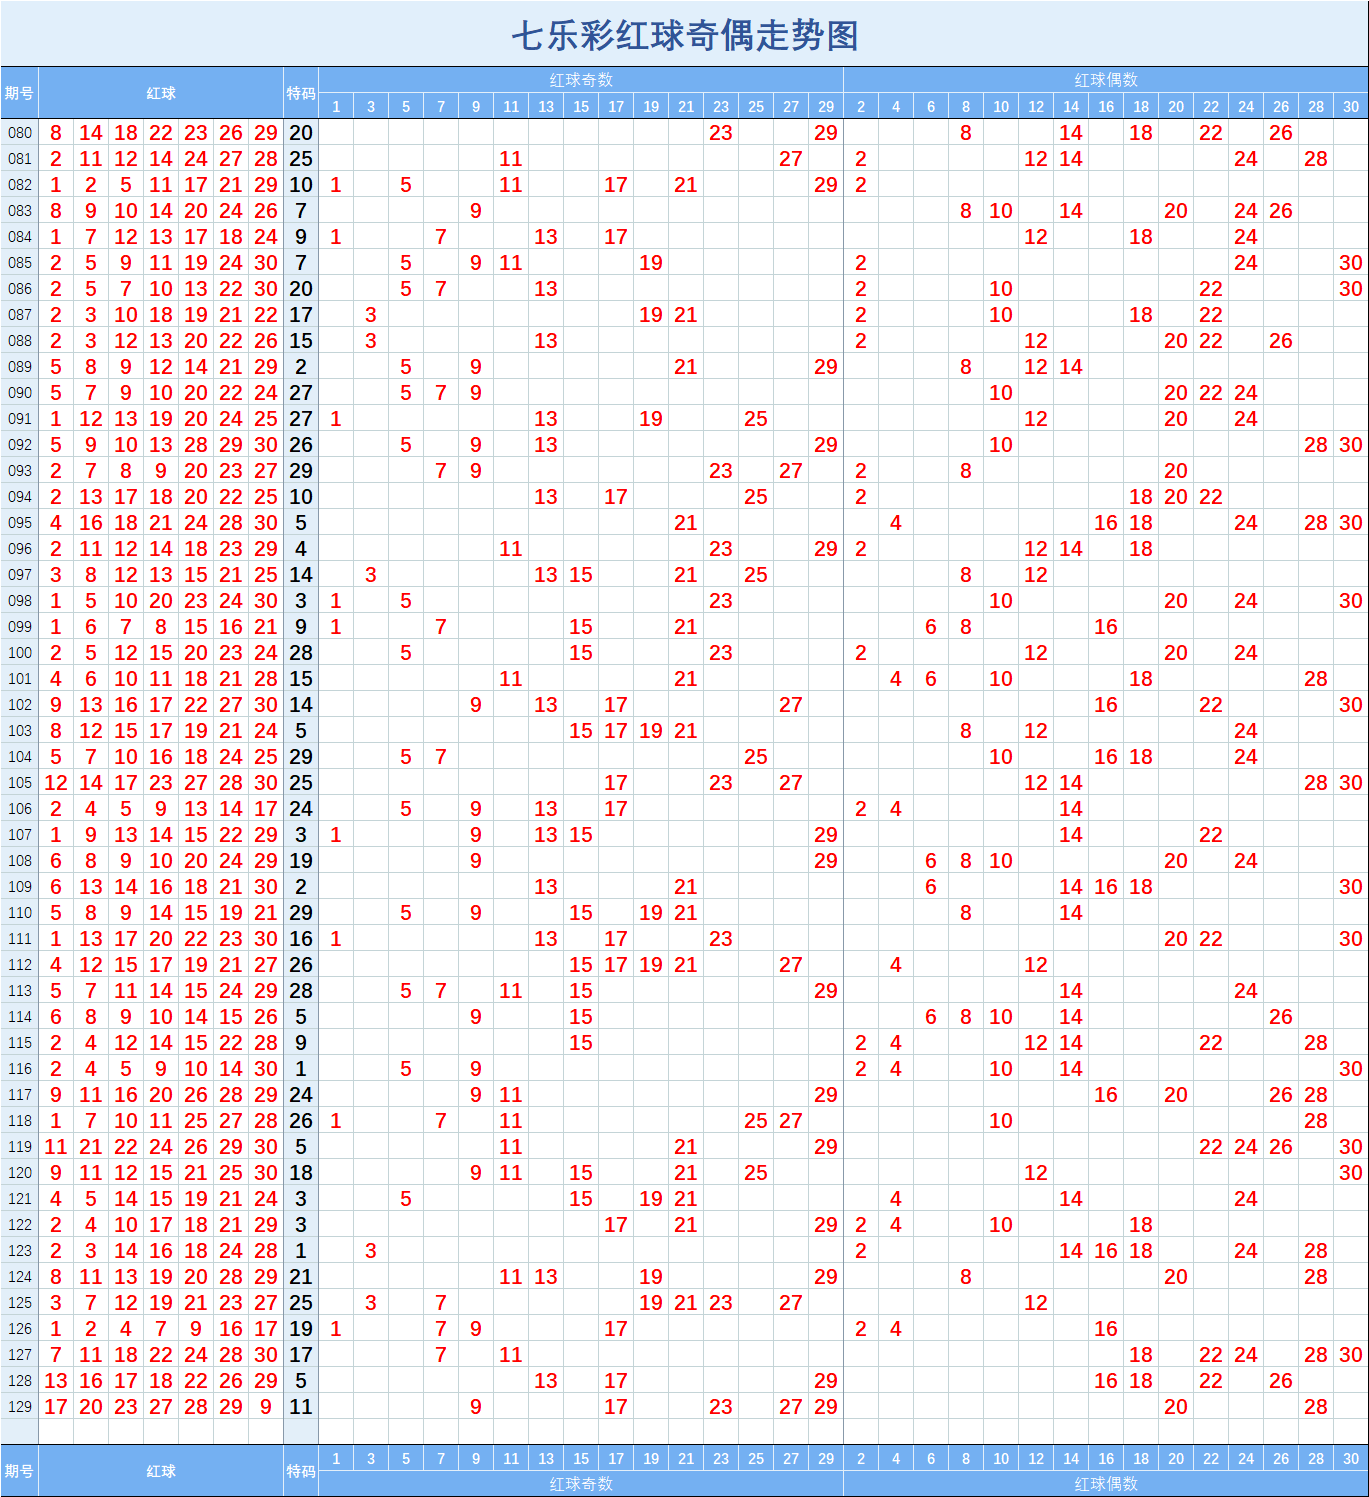Select period number 125
1369x1497 pixels.
click(20, 1303)
